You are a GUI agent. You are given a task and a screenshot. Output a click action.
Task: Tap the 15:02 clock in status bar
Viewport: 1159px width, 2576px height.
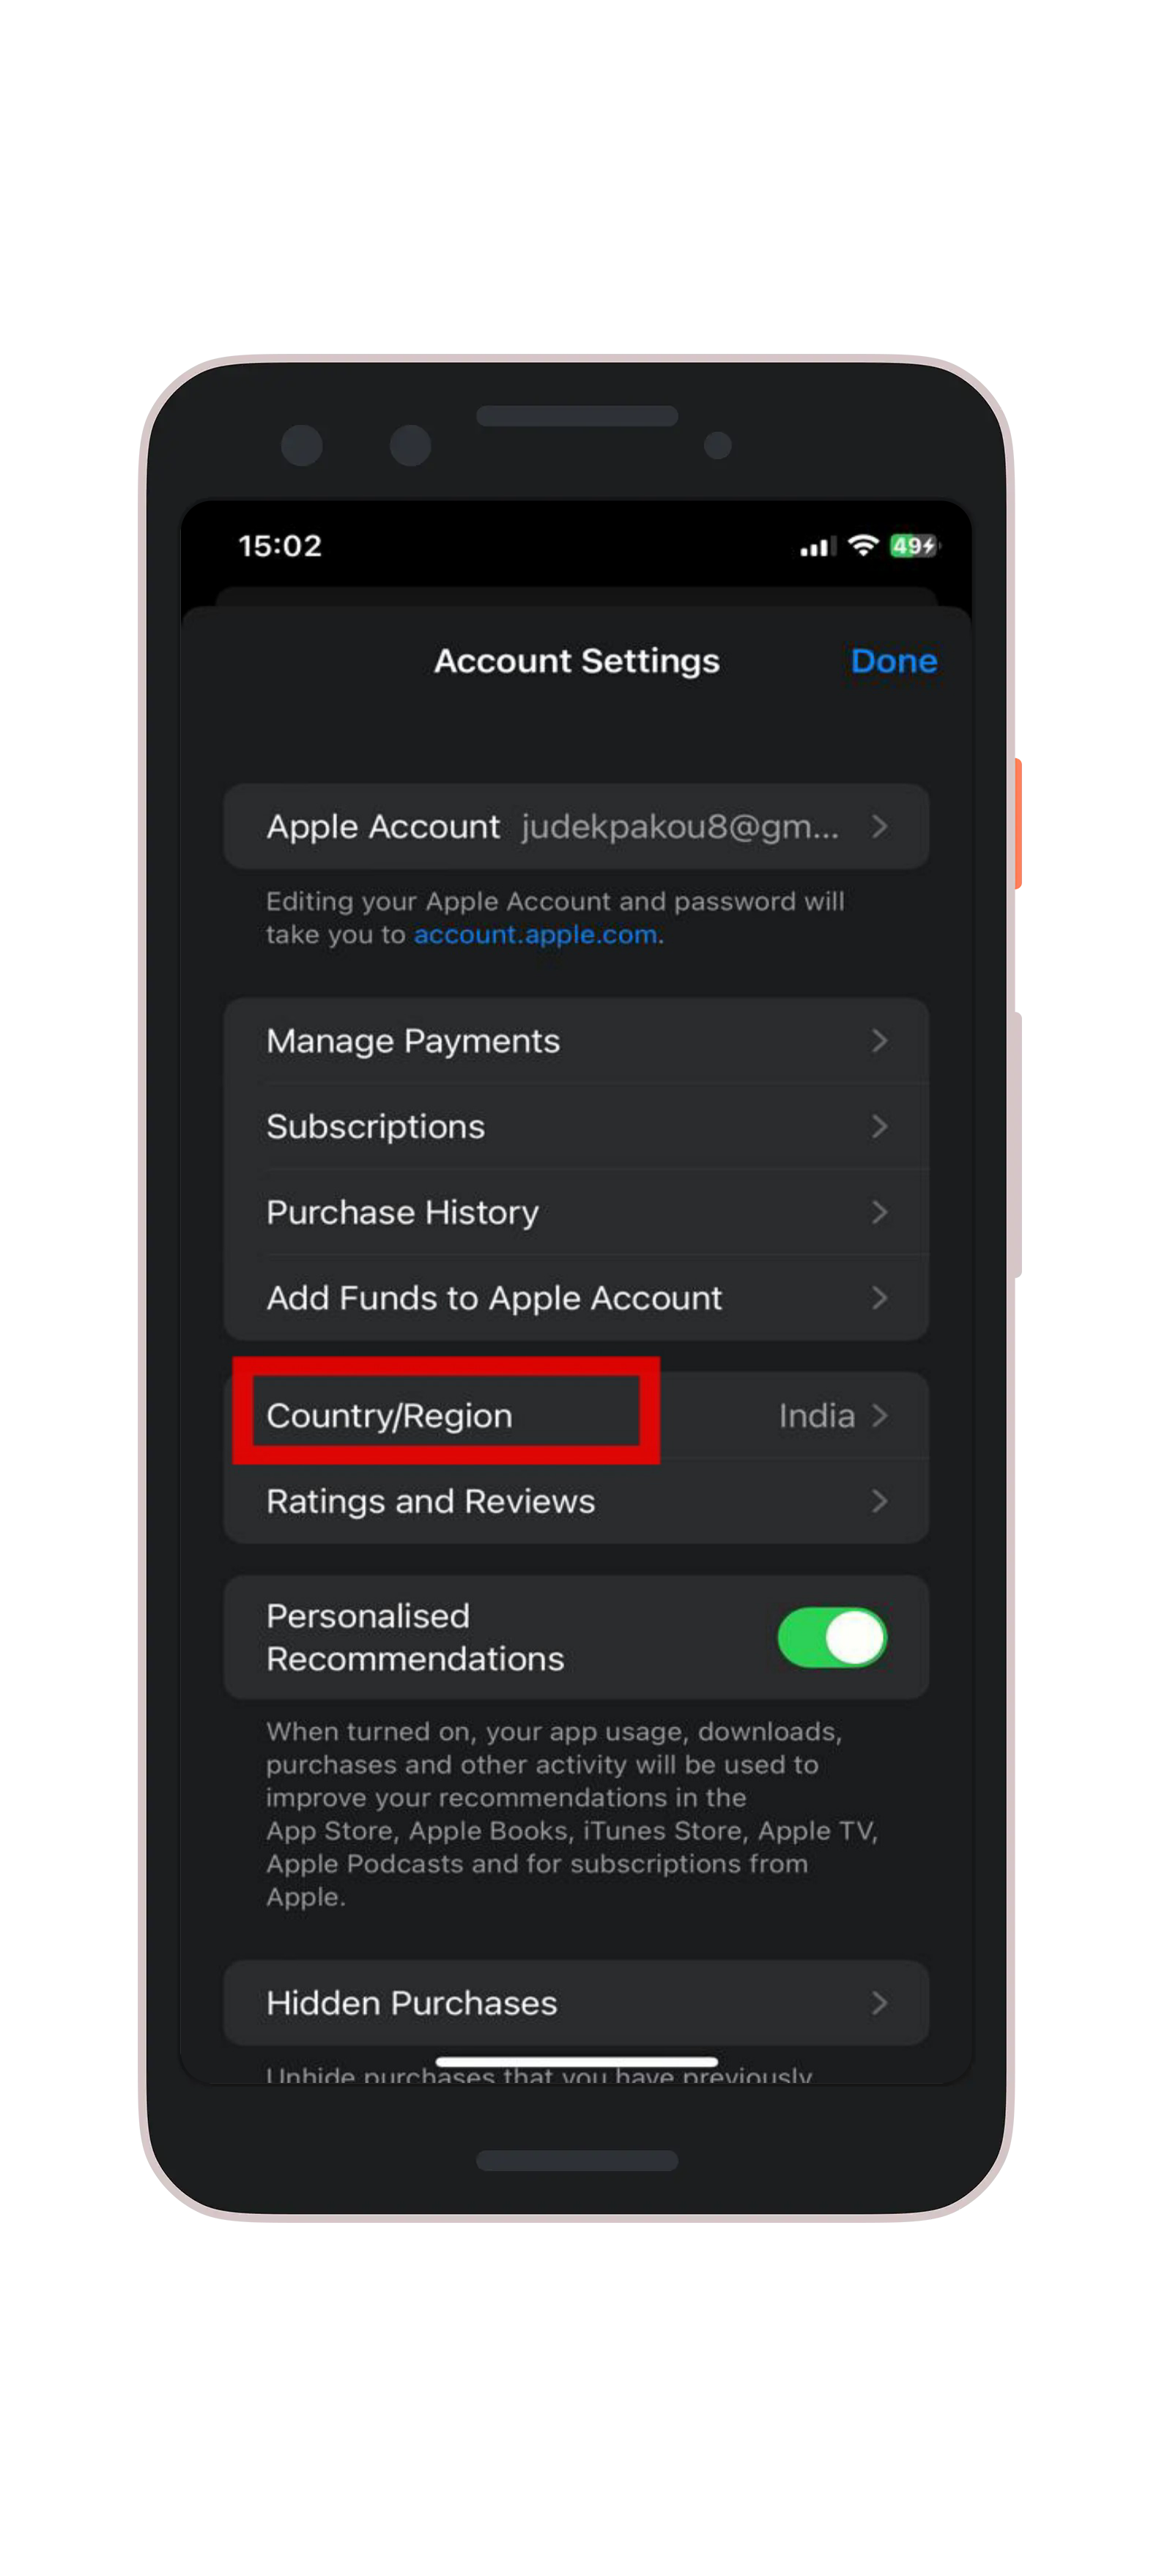280,546
